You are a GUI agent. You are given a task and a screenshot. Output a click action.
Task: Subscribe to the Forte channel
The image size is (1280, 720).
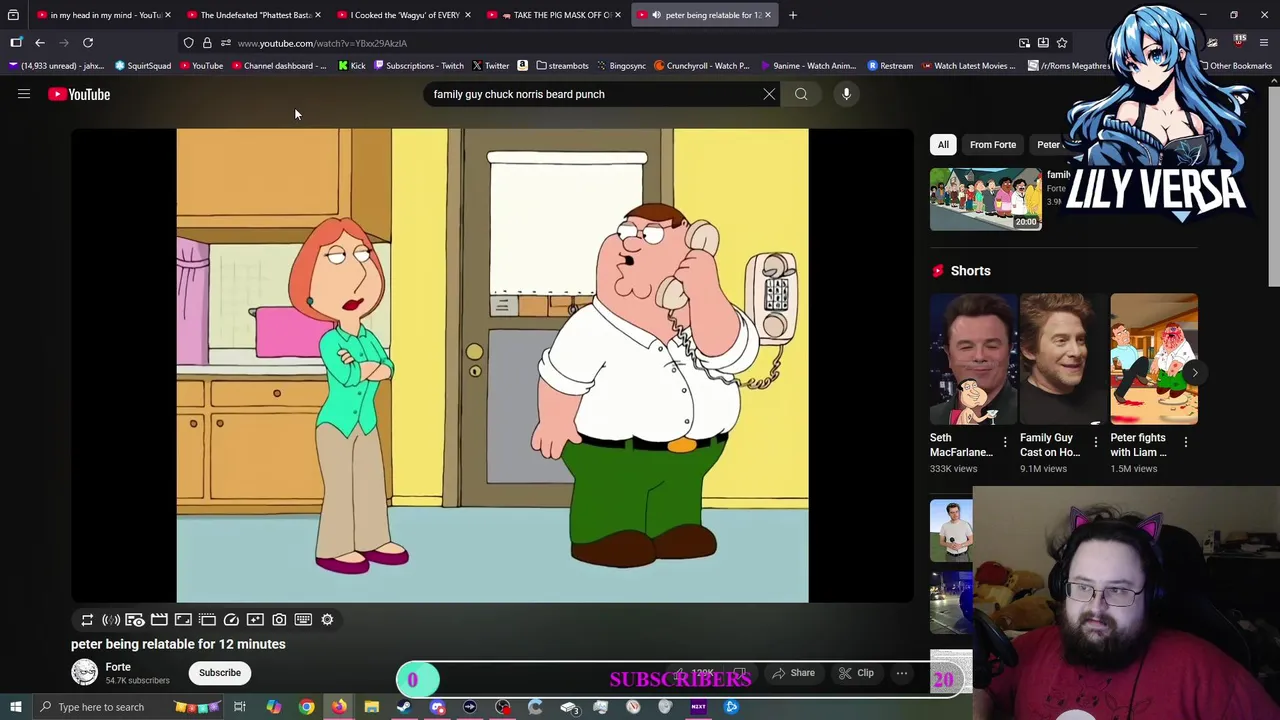pos(220,673)
